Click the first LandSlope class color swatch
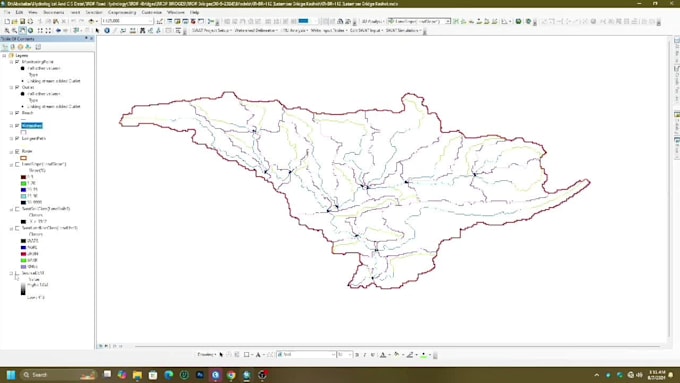Viewport: 680px width, 383px height. click(23, 177)
